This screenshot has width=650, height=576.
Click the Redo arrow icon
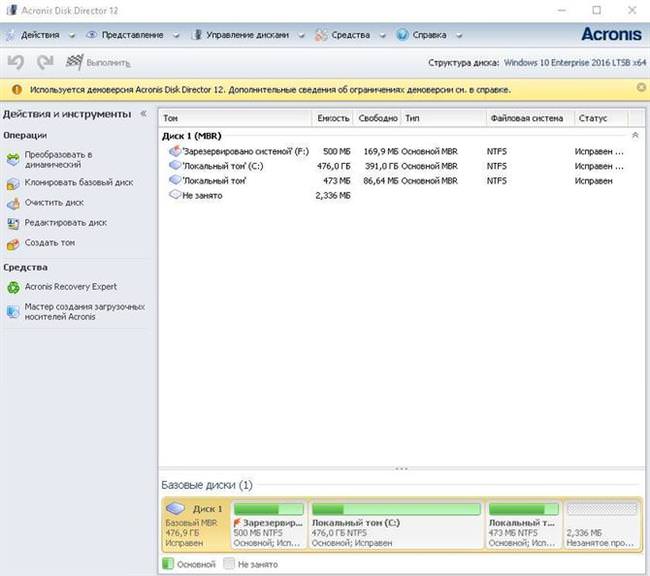pyautogui.click(x=45, y=62)
